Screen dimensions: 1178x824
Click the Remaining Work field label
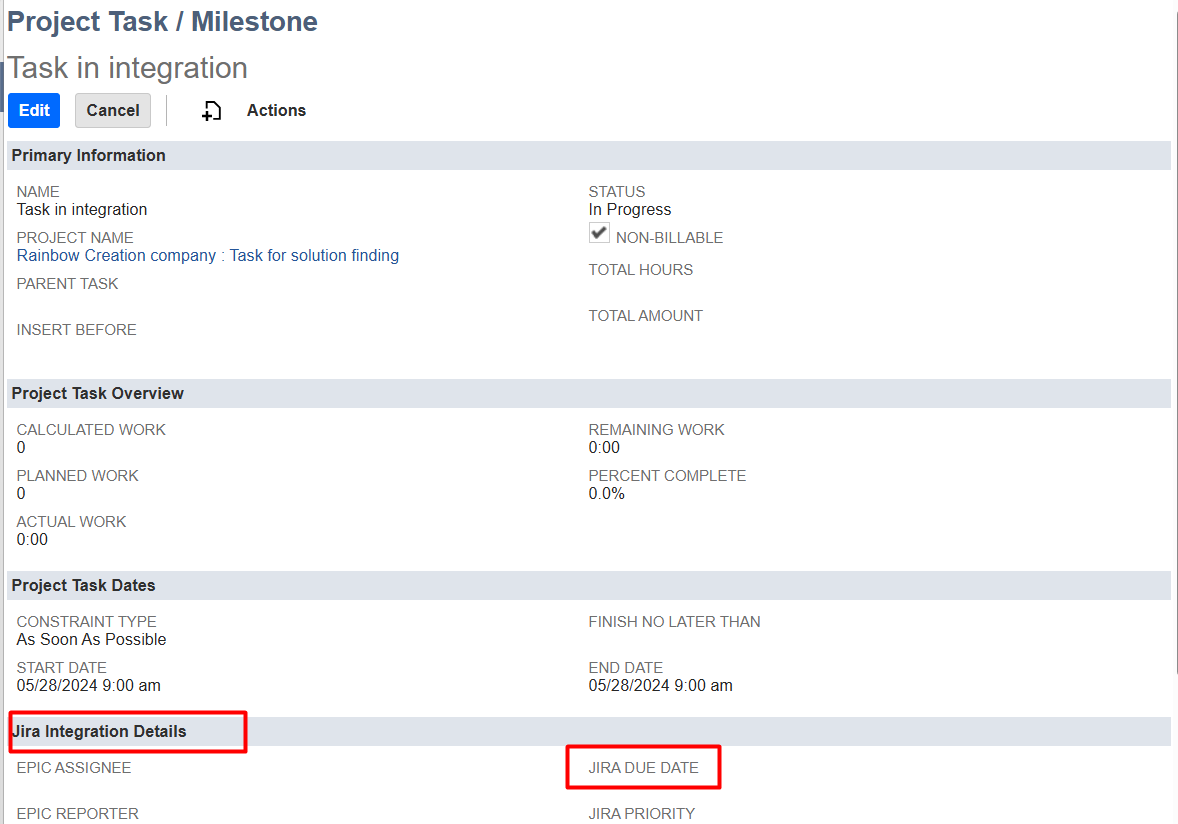click(656, 430)
